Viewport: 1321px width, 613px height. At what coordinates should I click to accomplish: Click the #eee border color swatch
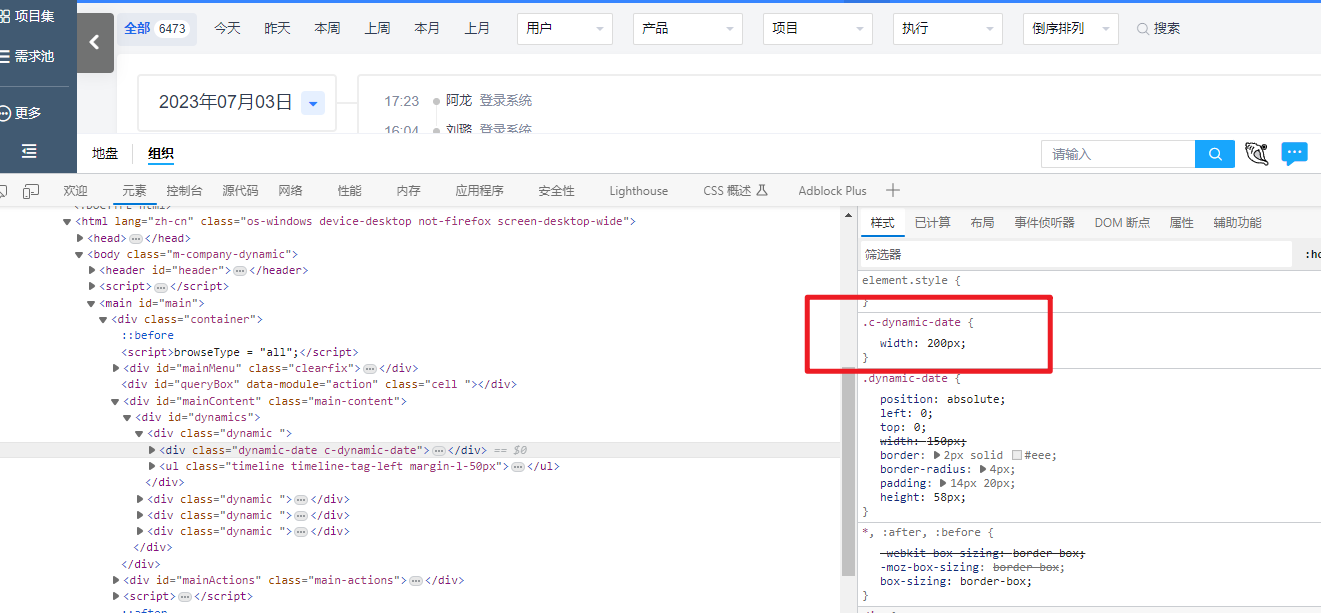tap(1017, 455)
